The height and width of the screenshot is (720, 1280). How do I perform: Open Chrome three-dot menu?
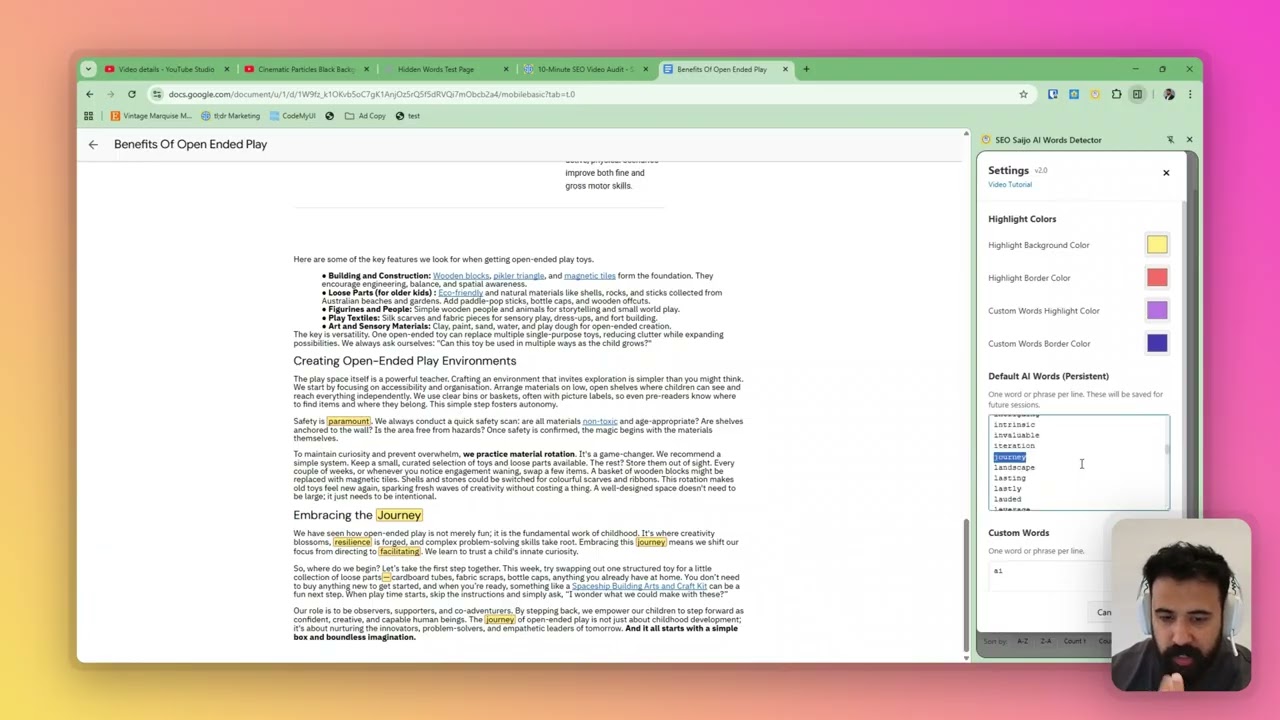click(x=1189, y=94)
